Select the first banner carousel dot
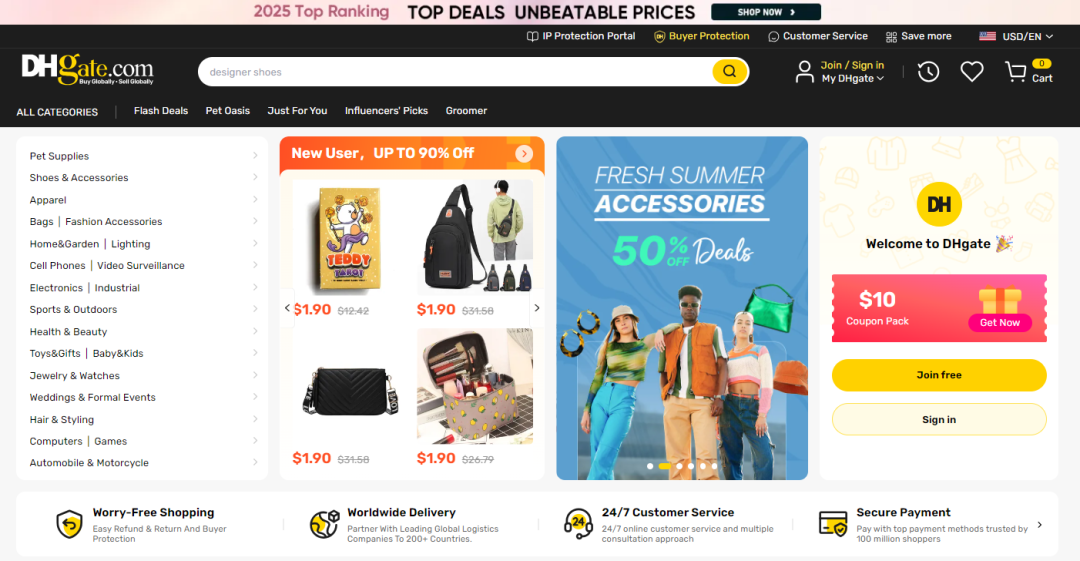This screenshot has width=1080, height=561. [x=650, y=466]
